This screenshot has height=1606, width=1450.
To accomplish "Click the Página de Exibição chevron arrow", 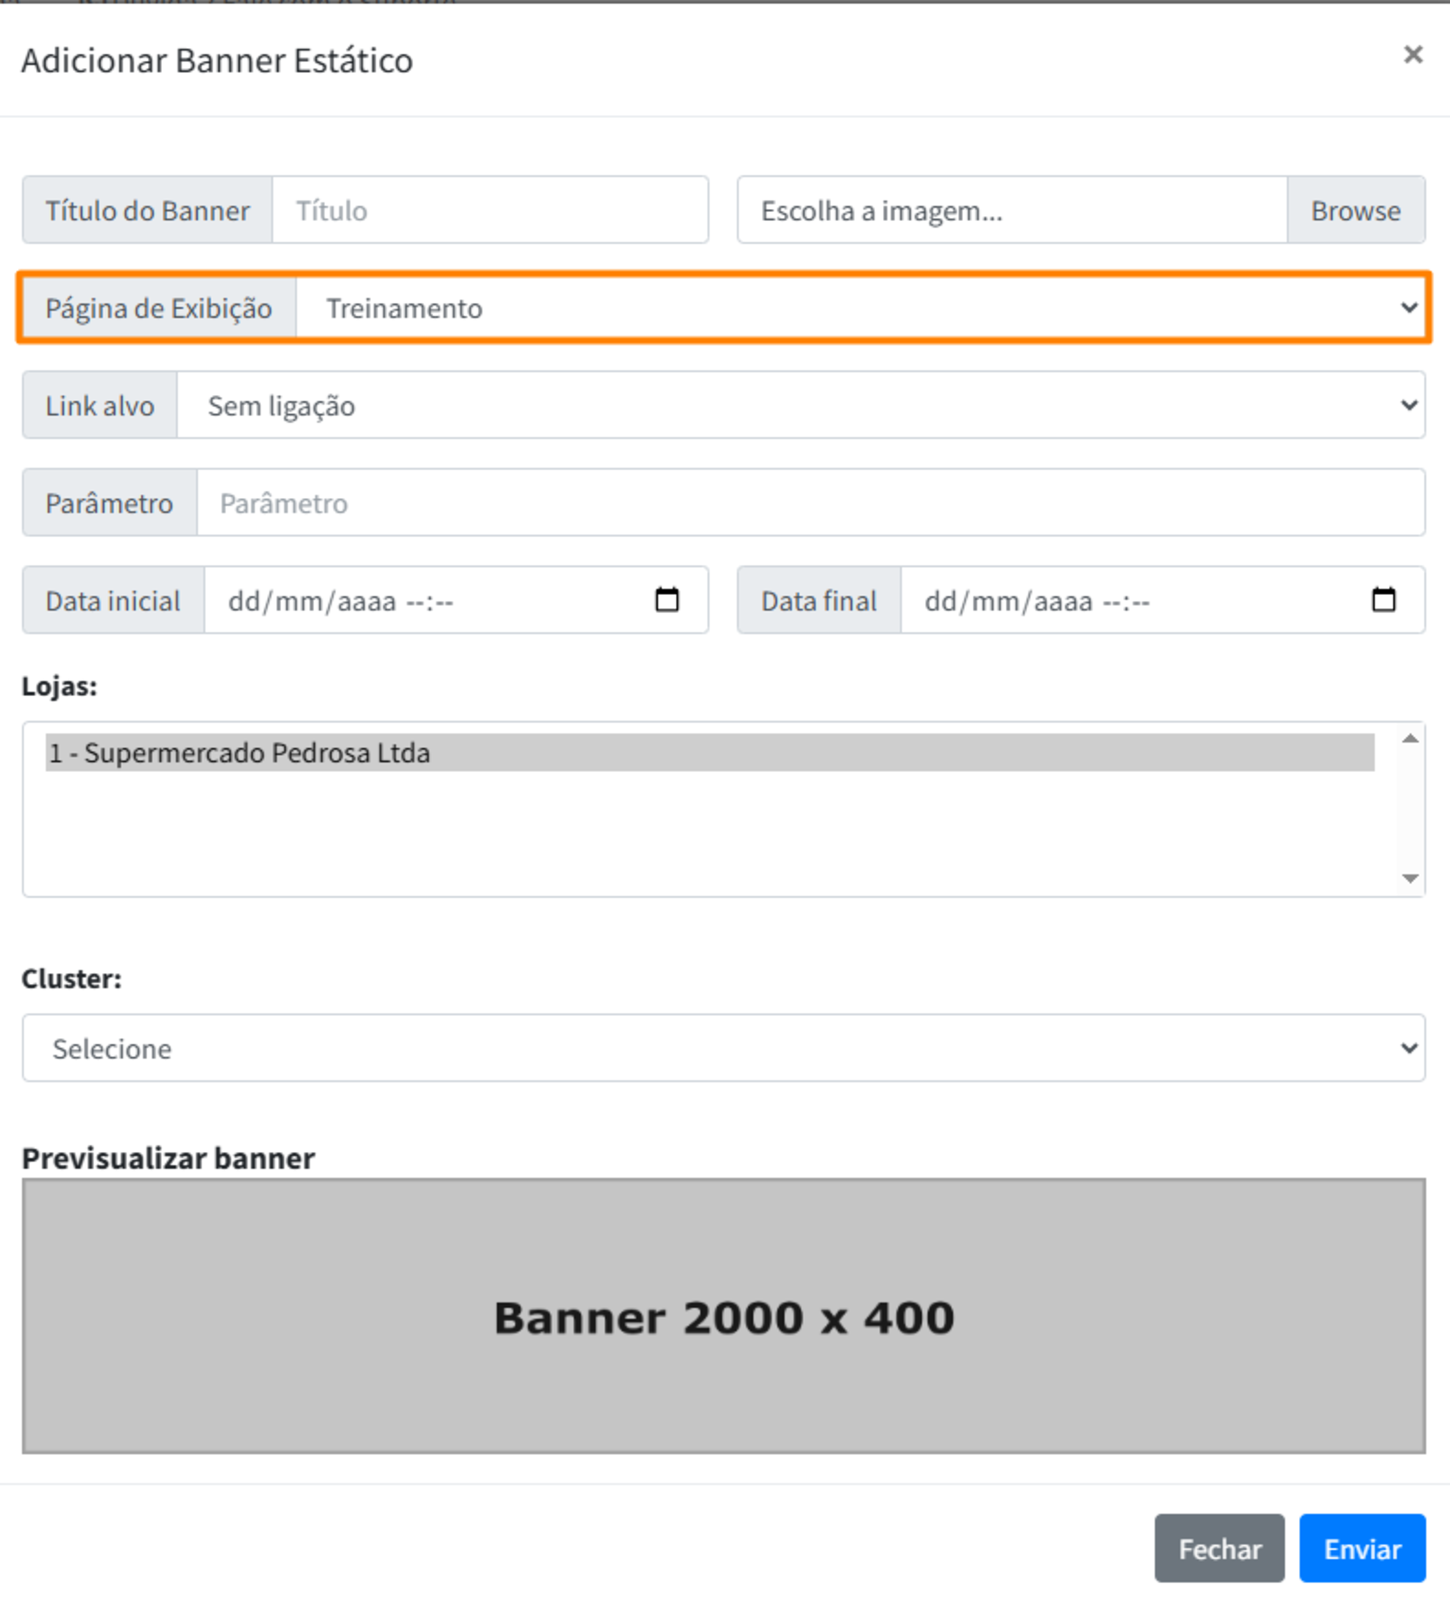I will coord(1408,308).
